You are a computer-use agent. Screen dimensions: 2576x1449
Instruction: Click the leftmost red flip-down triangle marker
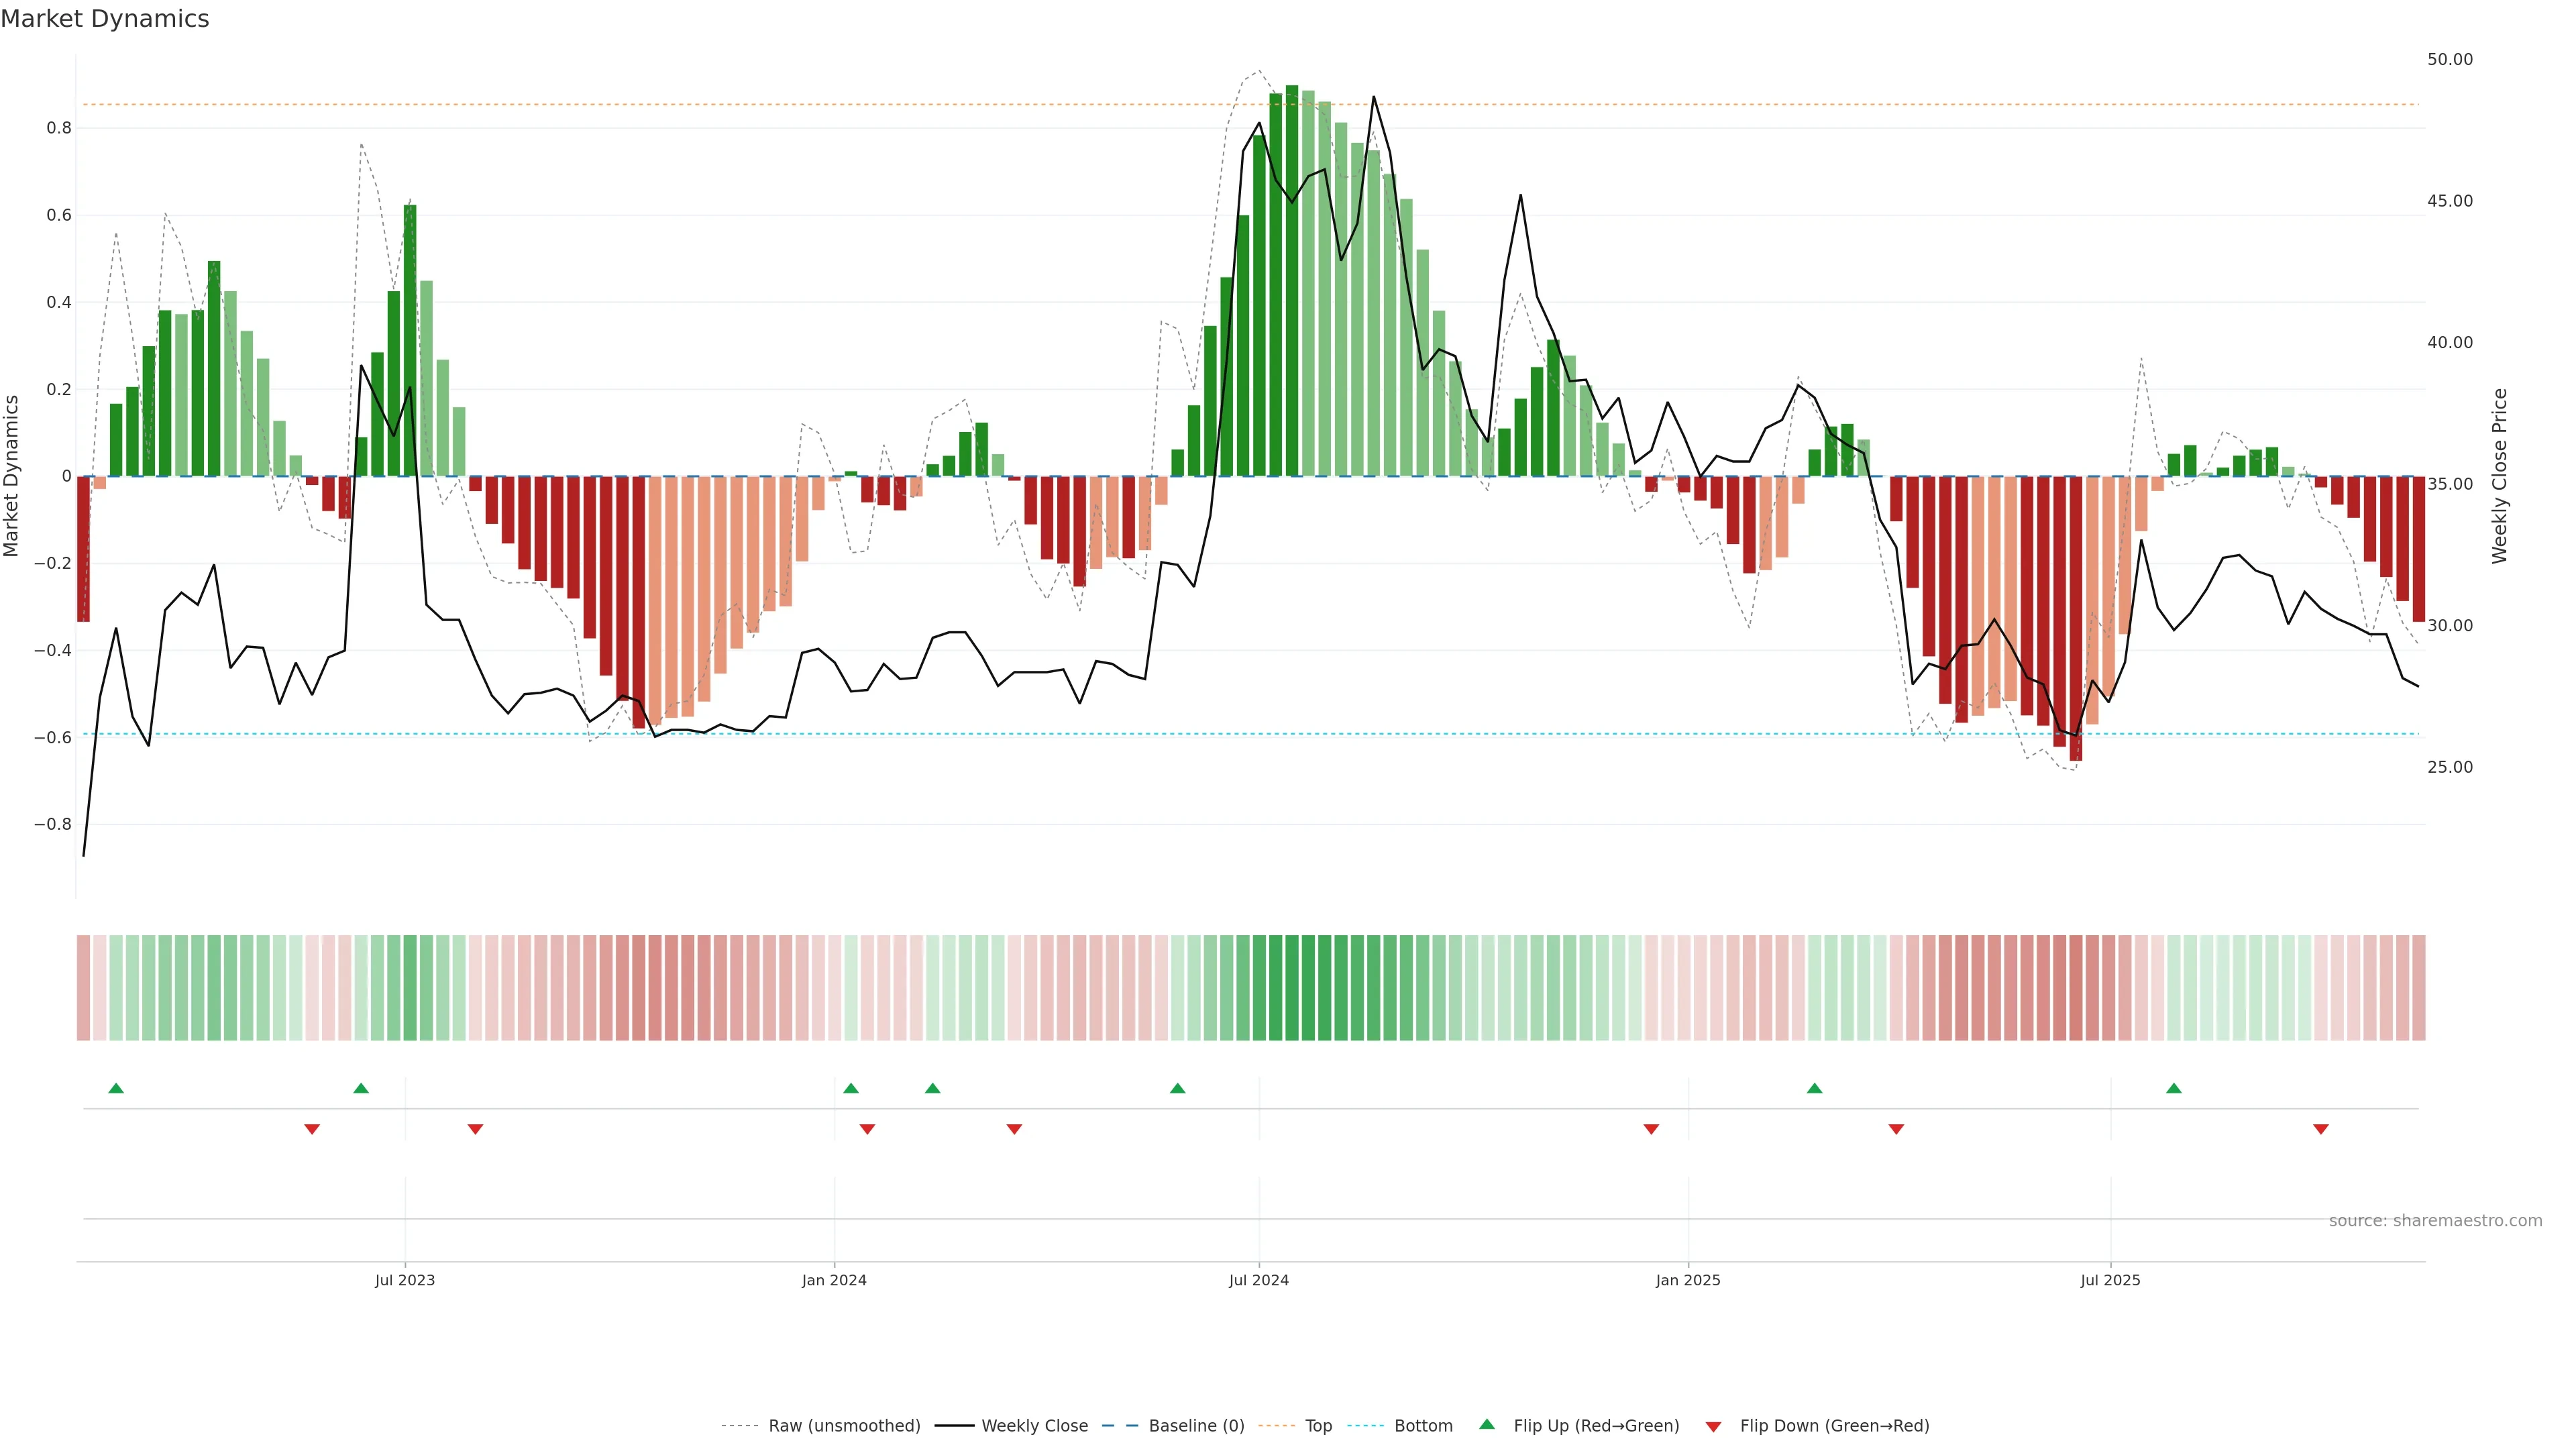pos(312,1129)
